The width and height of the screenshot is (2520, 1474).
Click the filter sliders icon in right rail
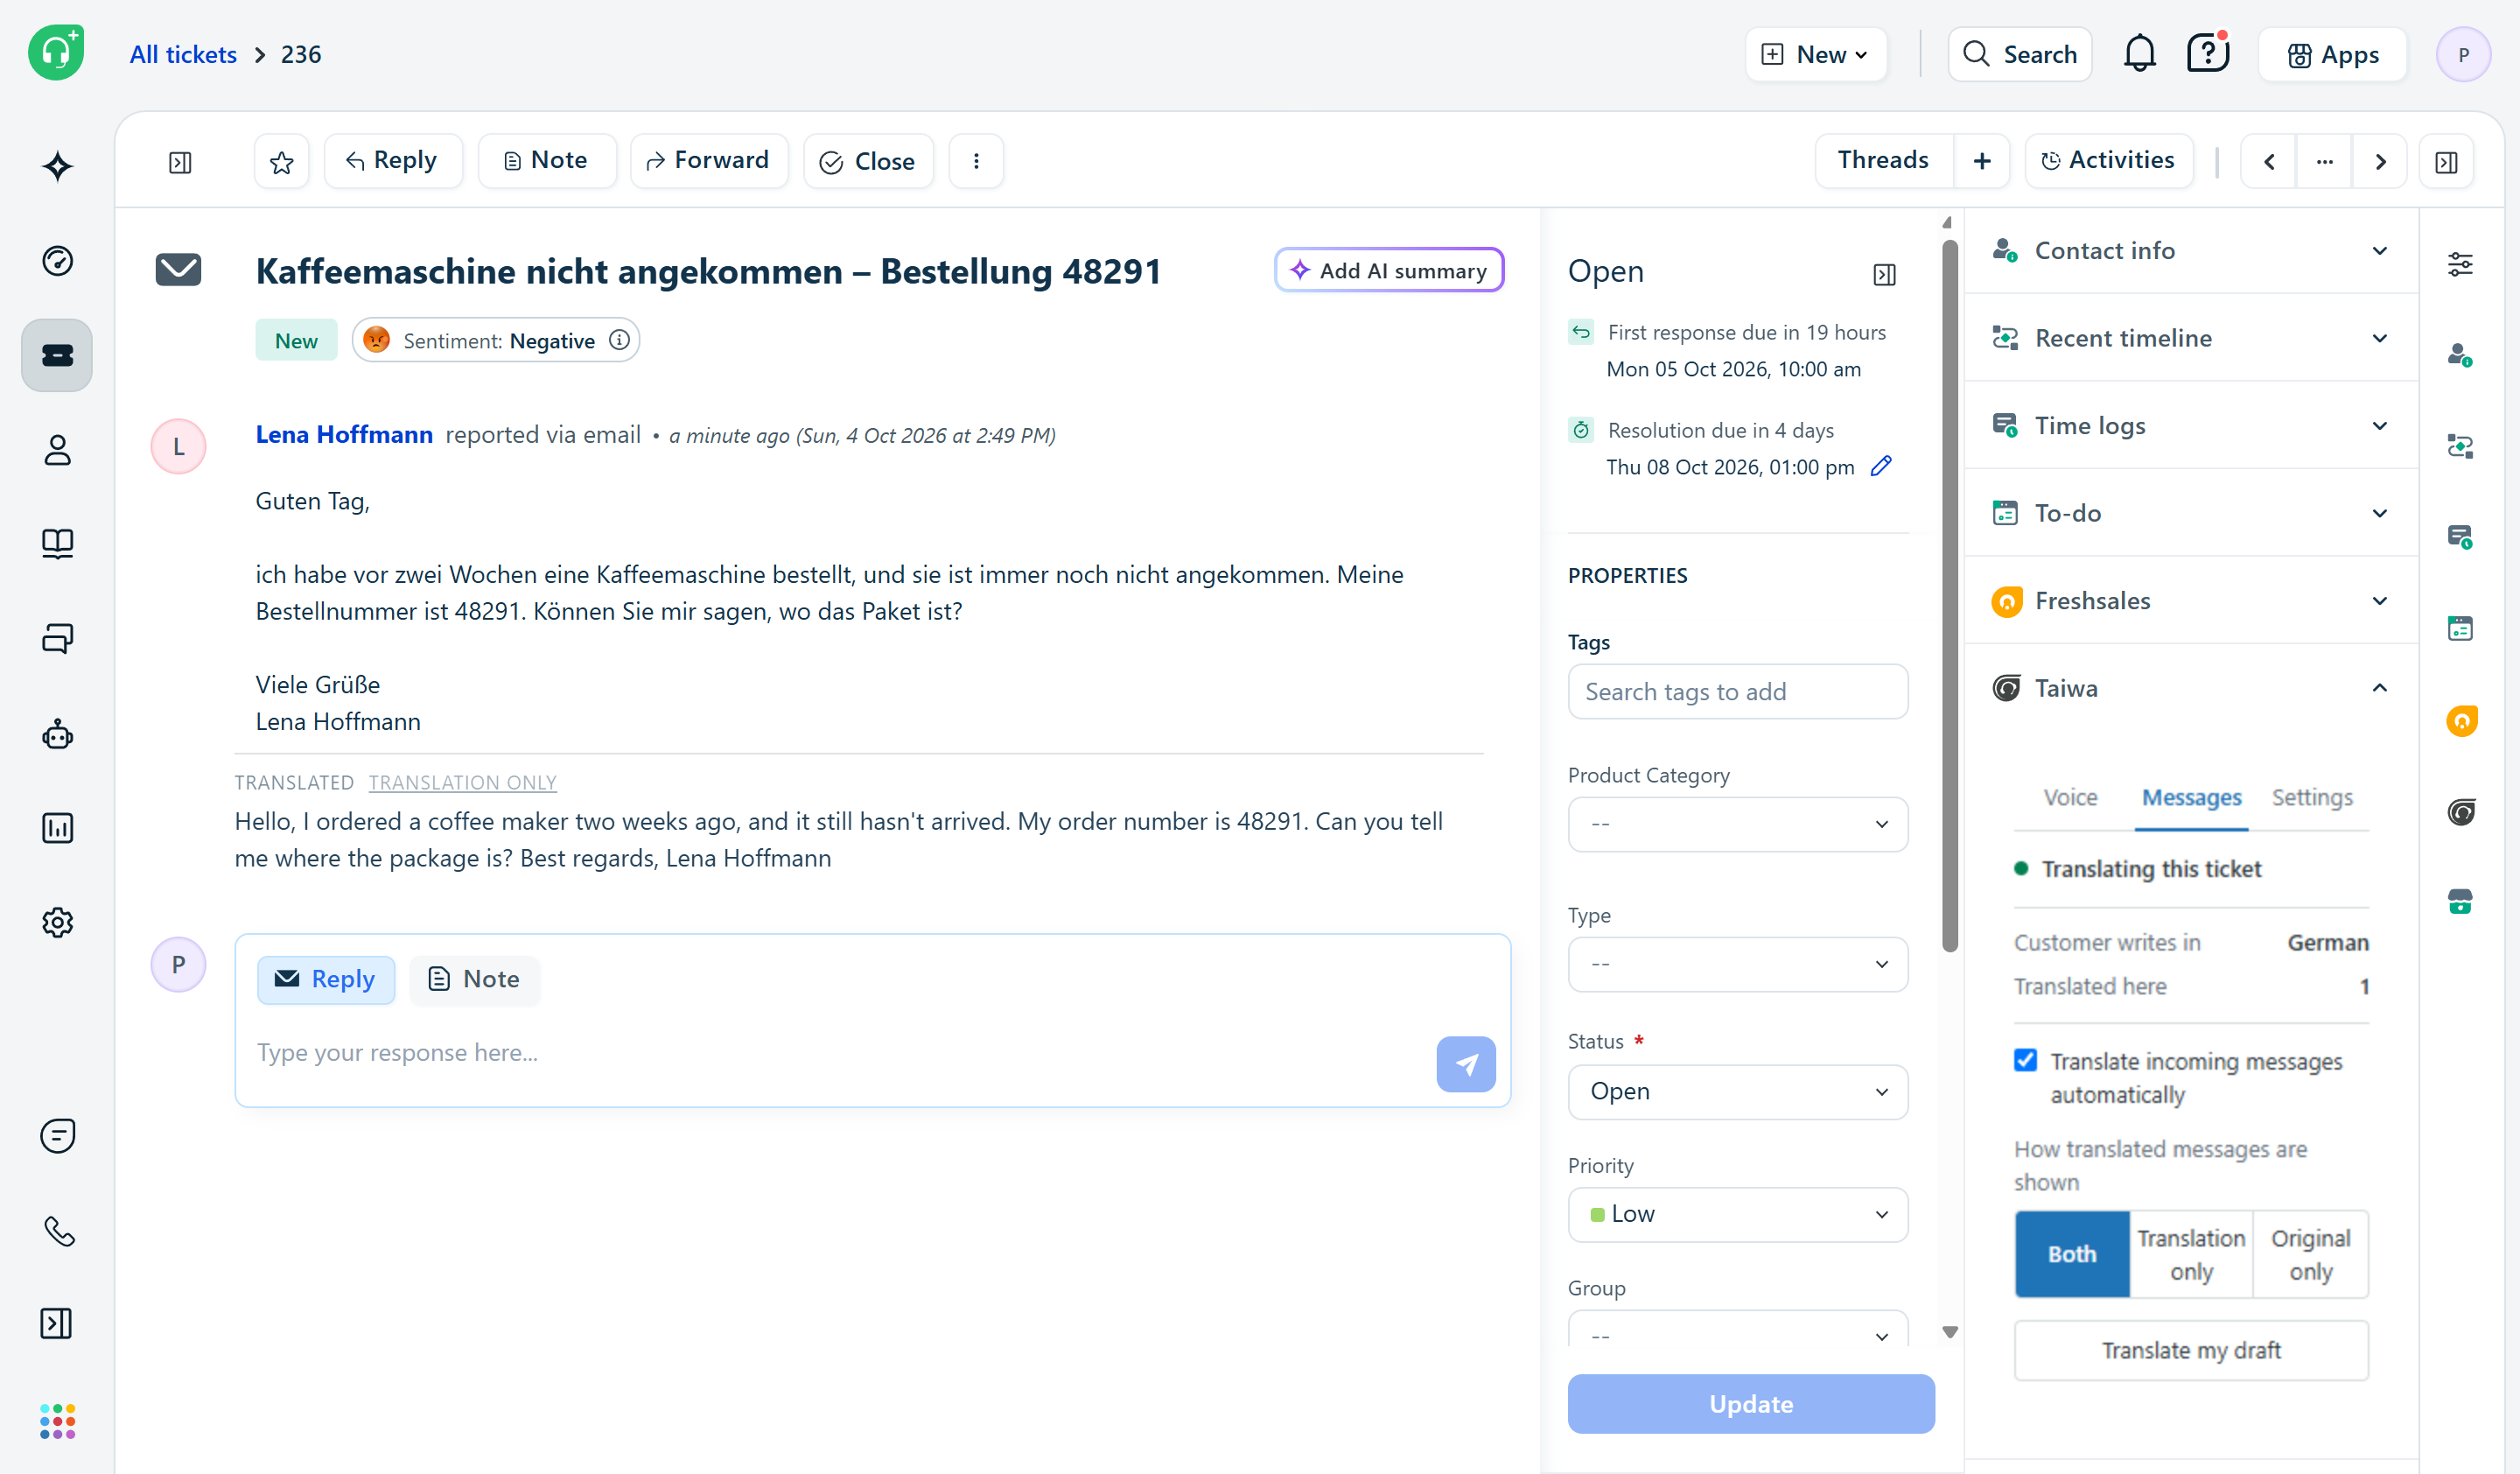coord(2461,264)
